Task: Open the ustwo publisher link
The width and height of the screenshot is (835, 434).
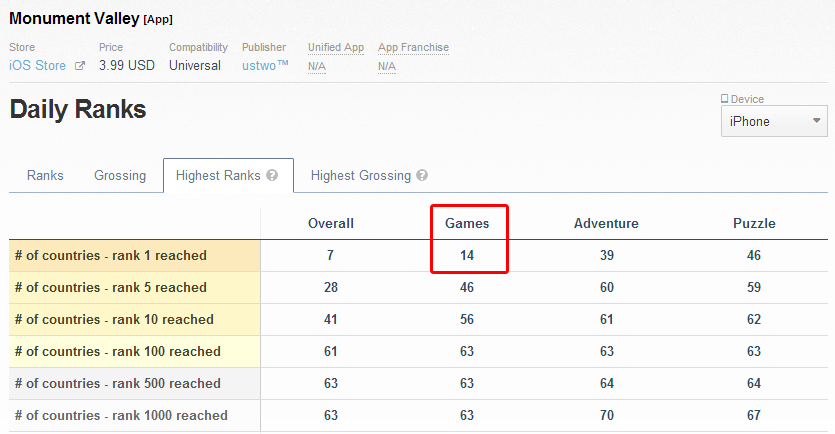Action: coord(265,65)
